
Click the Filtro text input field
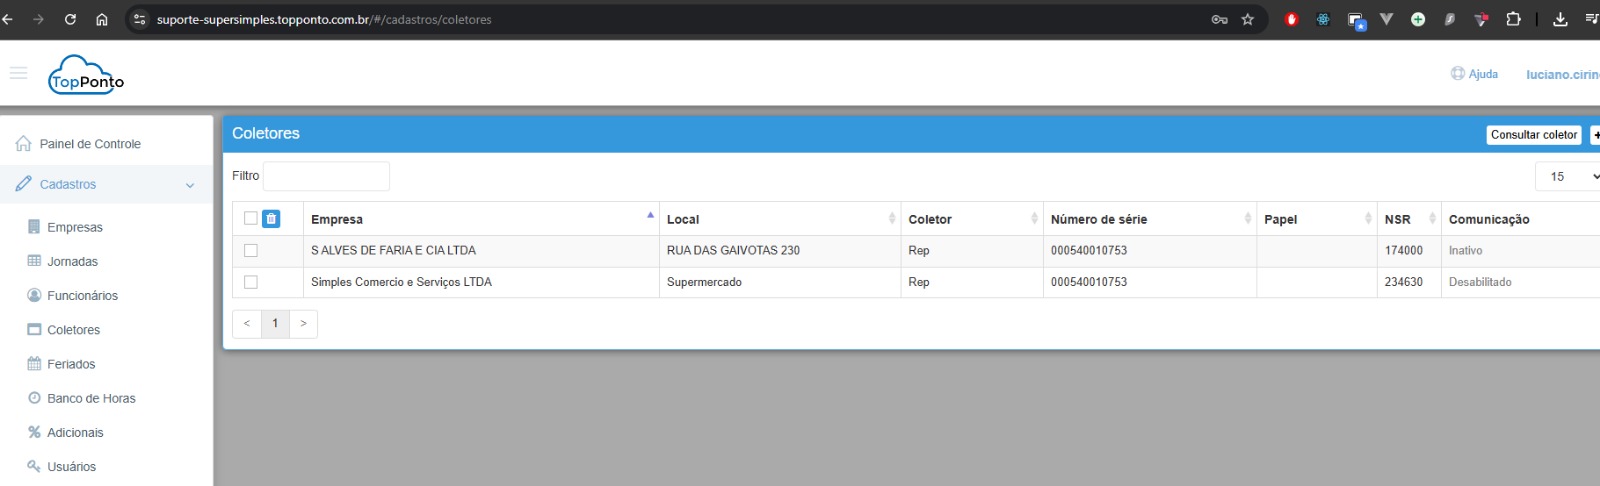pos(326,176)
